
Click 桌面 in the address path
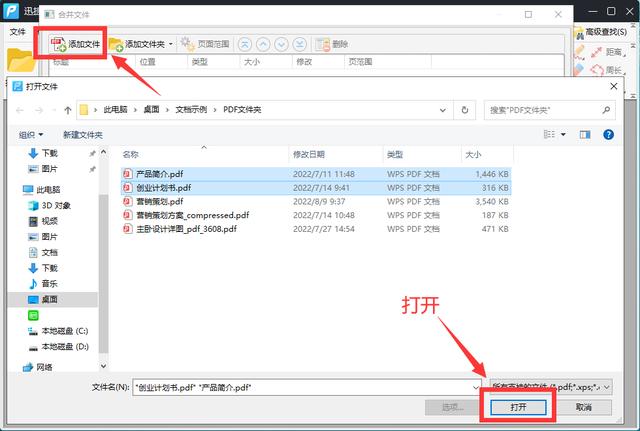(x=151, y=109)
